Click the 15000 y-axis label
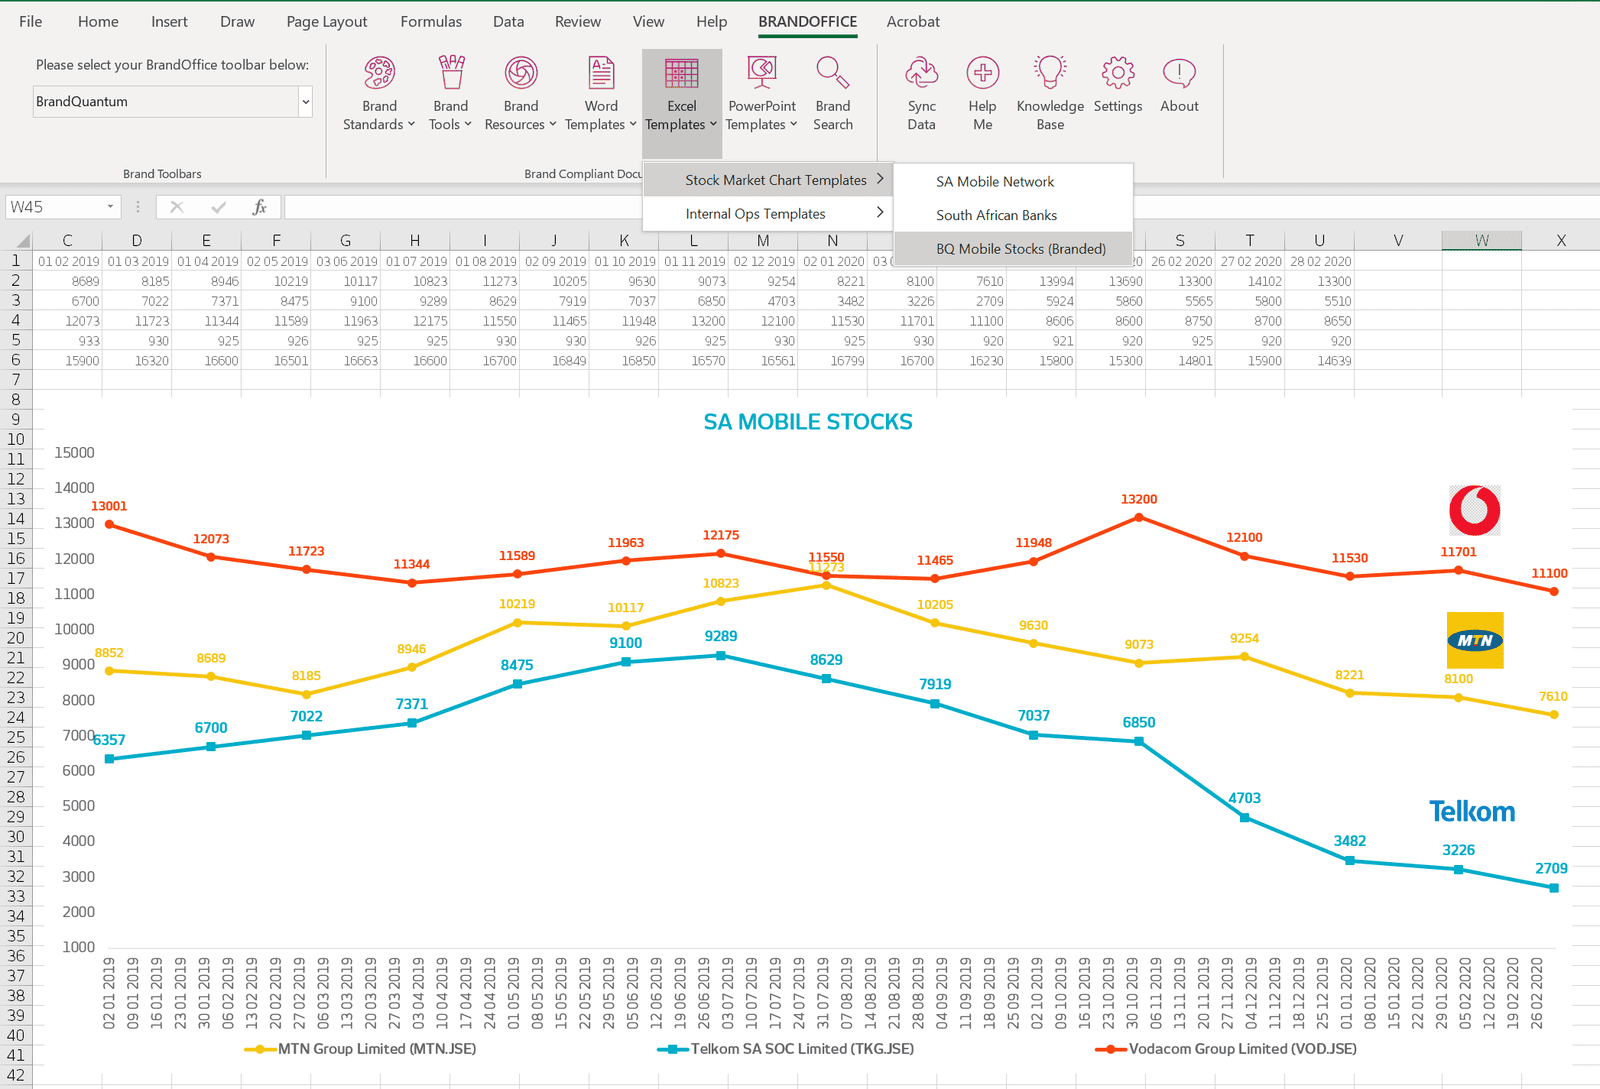Screen dimensions: 1600x1089 click(74, 452)
